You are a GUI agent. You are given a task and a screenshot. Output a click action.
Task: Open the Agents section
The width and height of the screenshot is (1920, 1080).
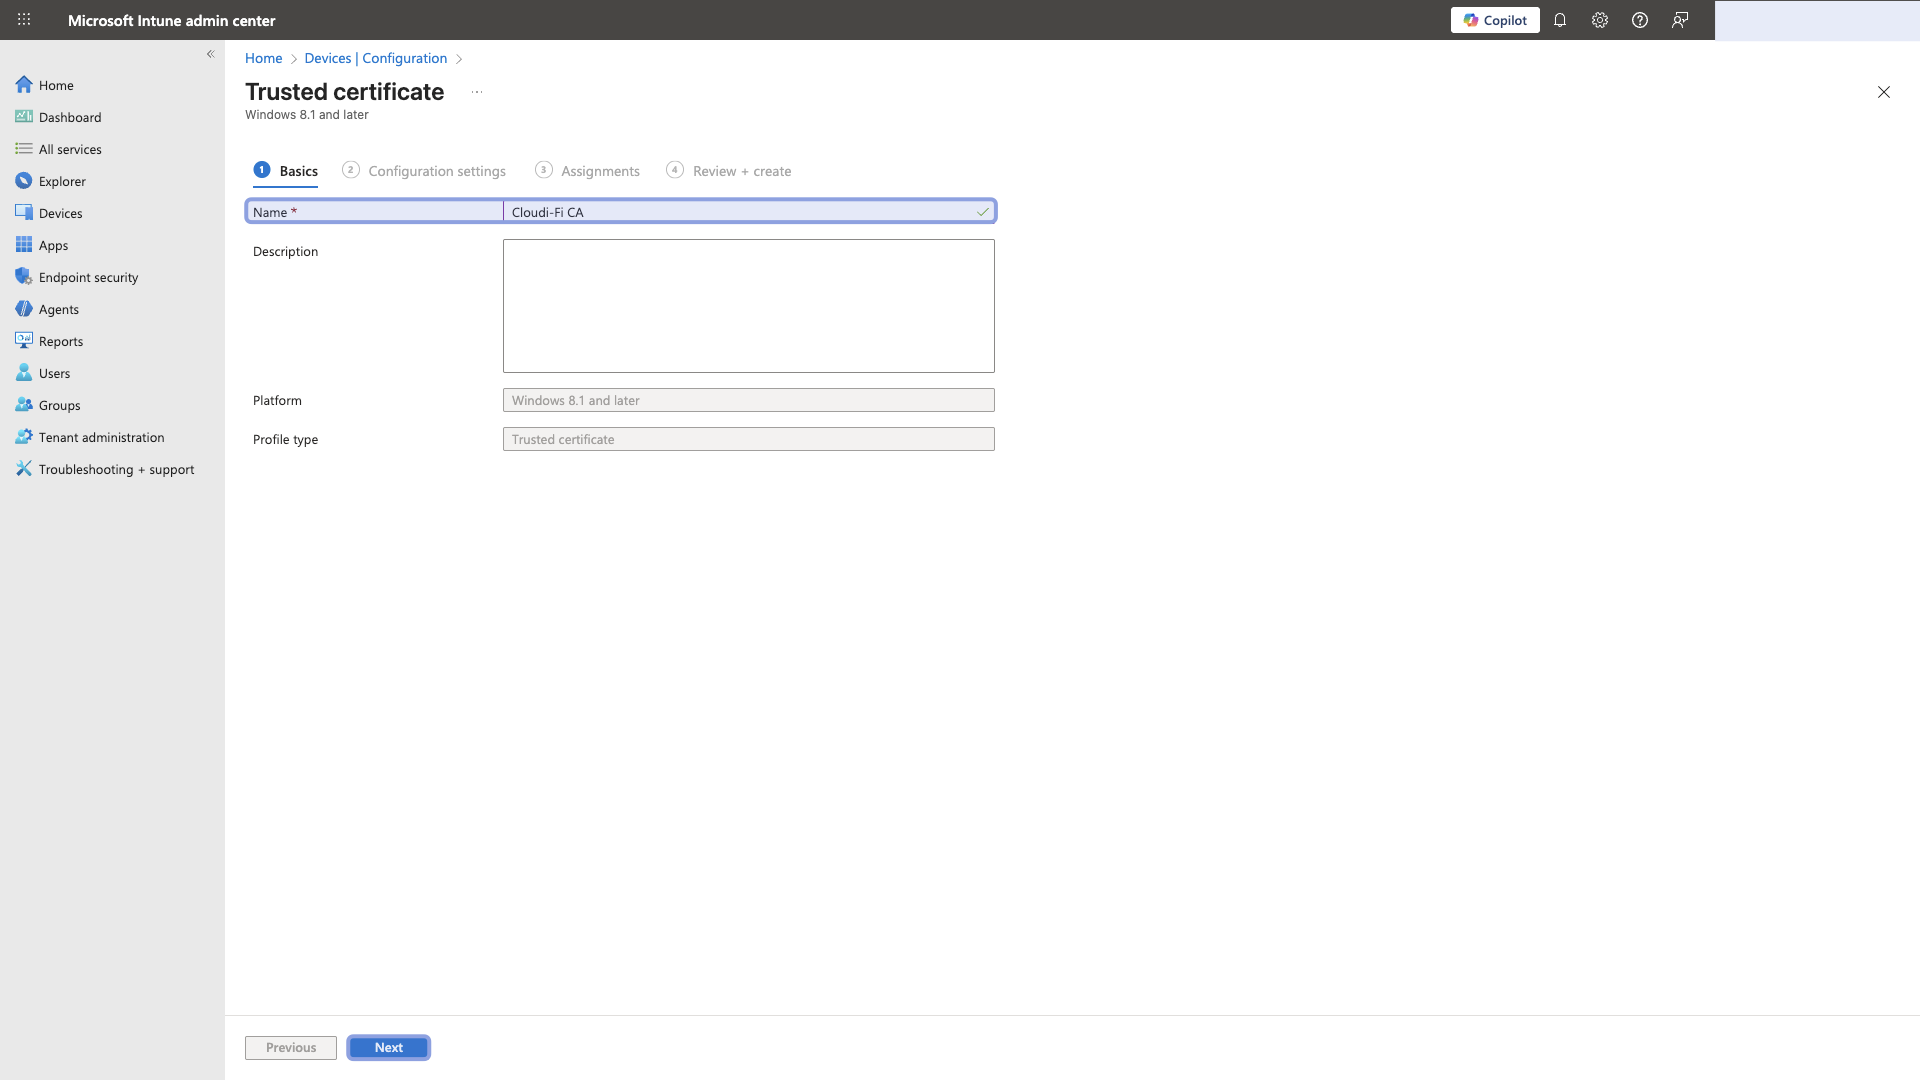click(x=58, y=309)
